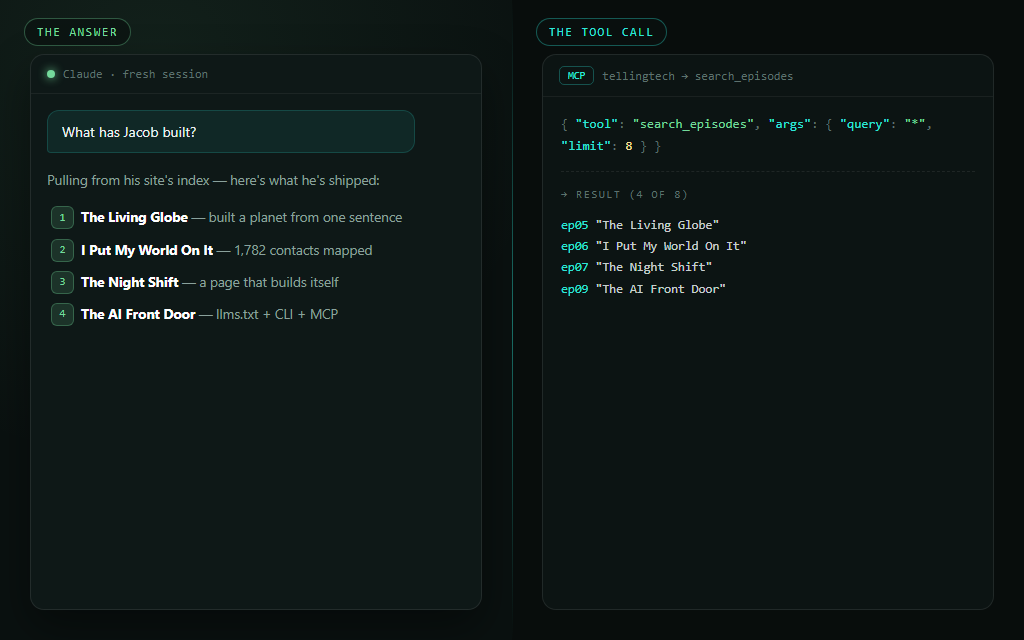This screenshot has width=1024, height=640.
Task: Click "search_episodes" value in the JSON call
Action: tap(693, 124)
